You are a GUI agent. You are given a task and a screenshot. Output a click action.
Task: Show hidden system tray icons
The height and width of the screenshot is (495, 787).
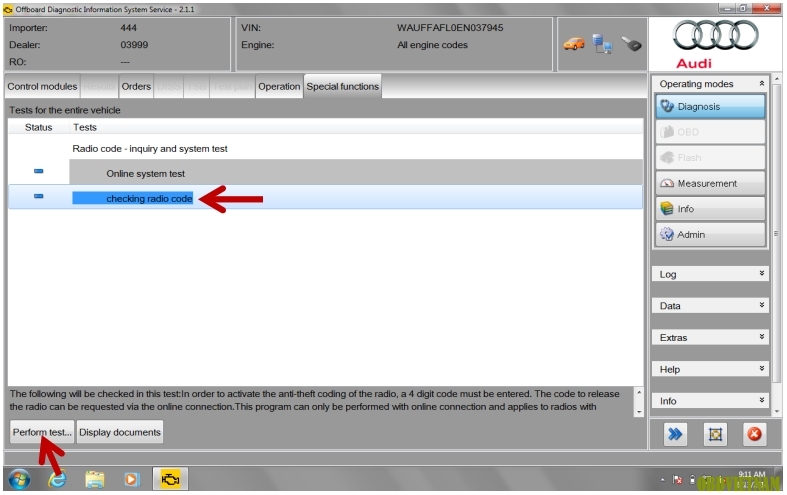tap(663, 480)
